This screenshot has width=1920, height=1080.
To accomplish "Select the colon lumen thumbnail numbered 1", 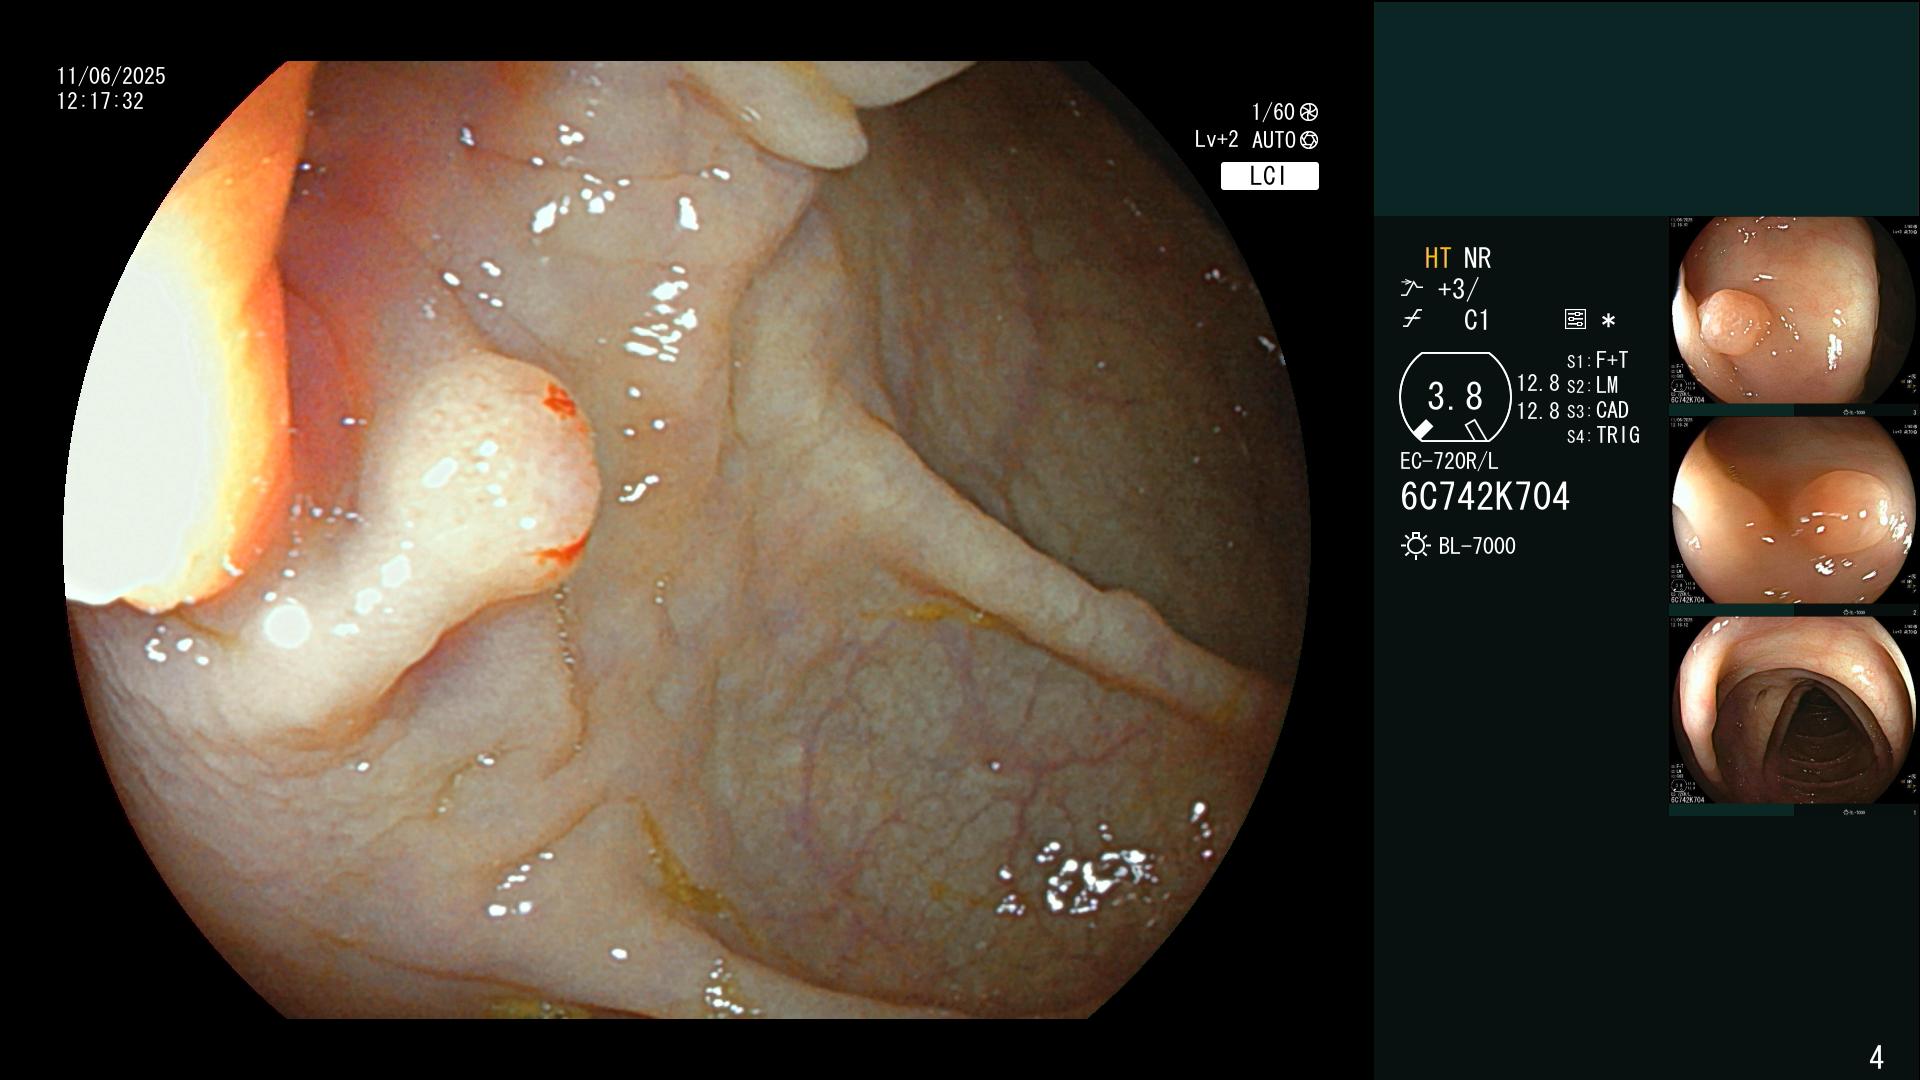I will pos(1794,716).
